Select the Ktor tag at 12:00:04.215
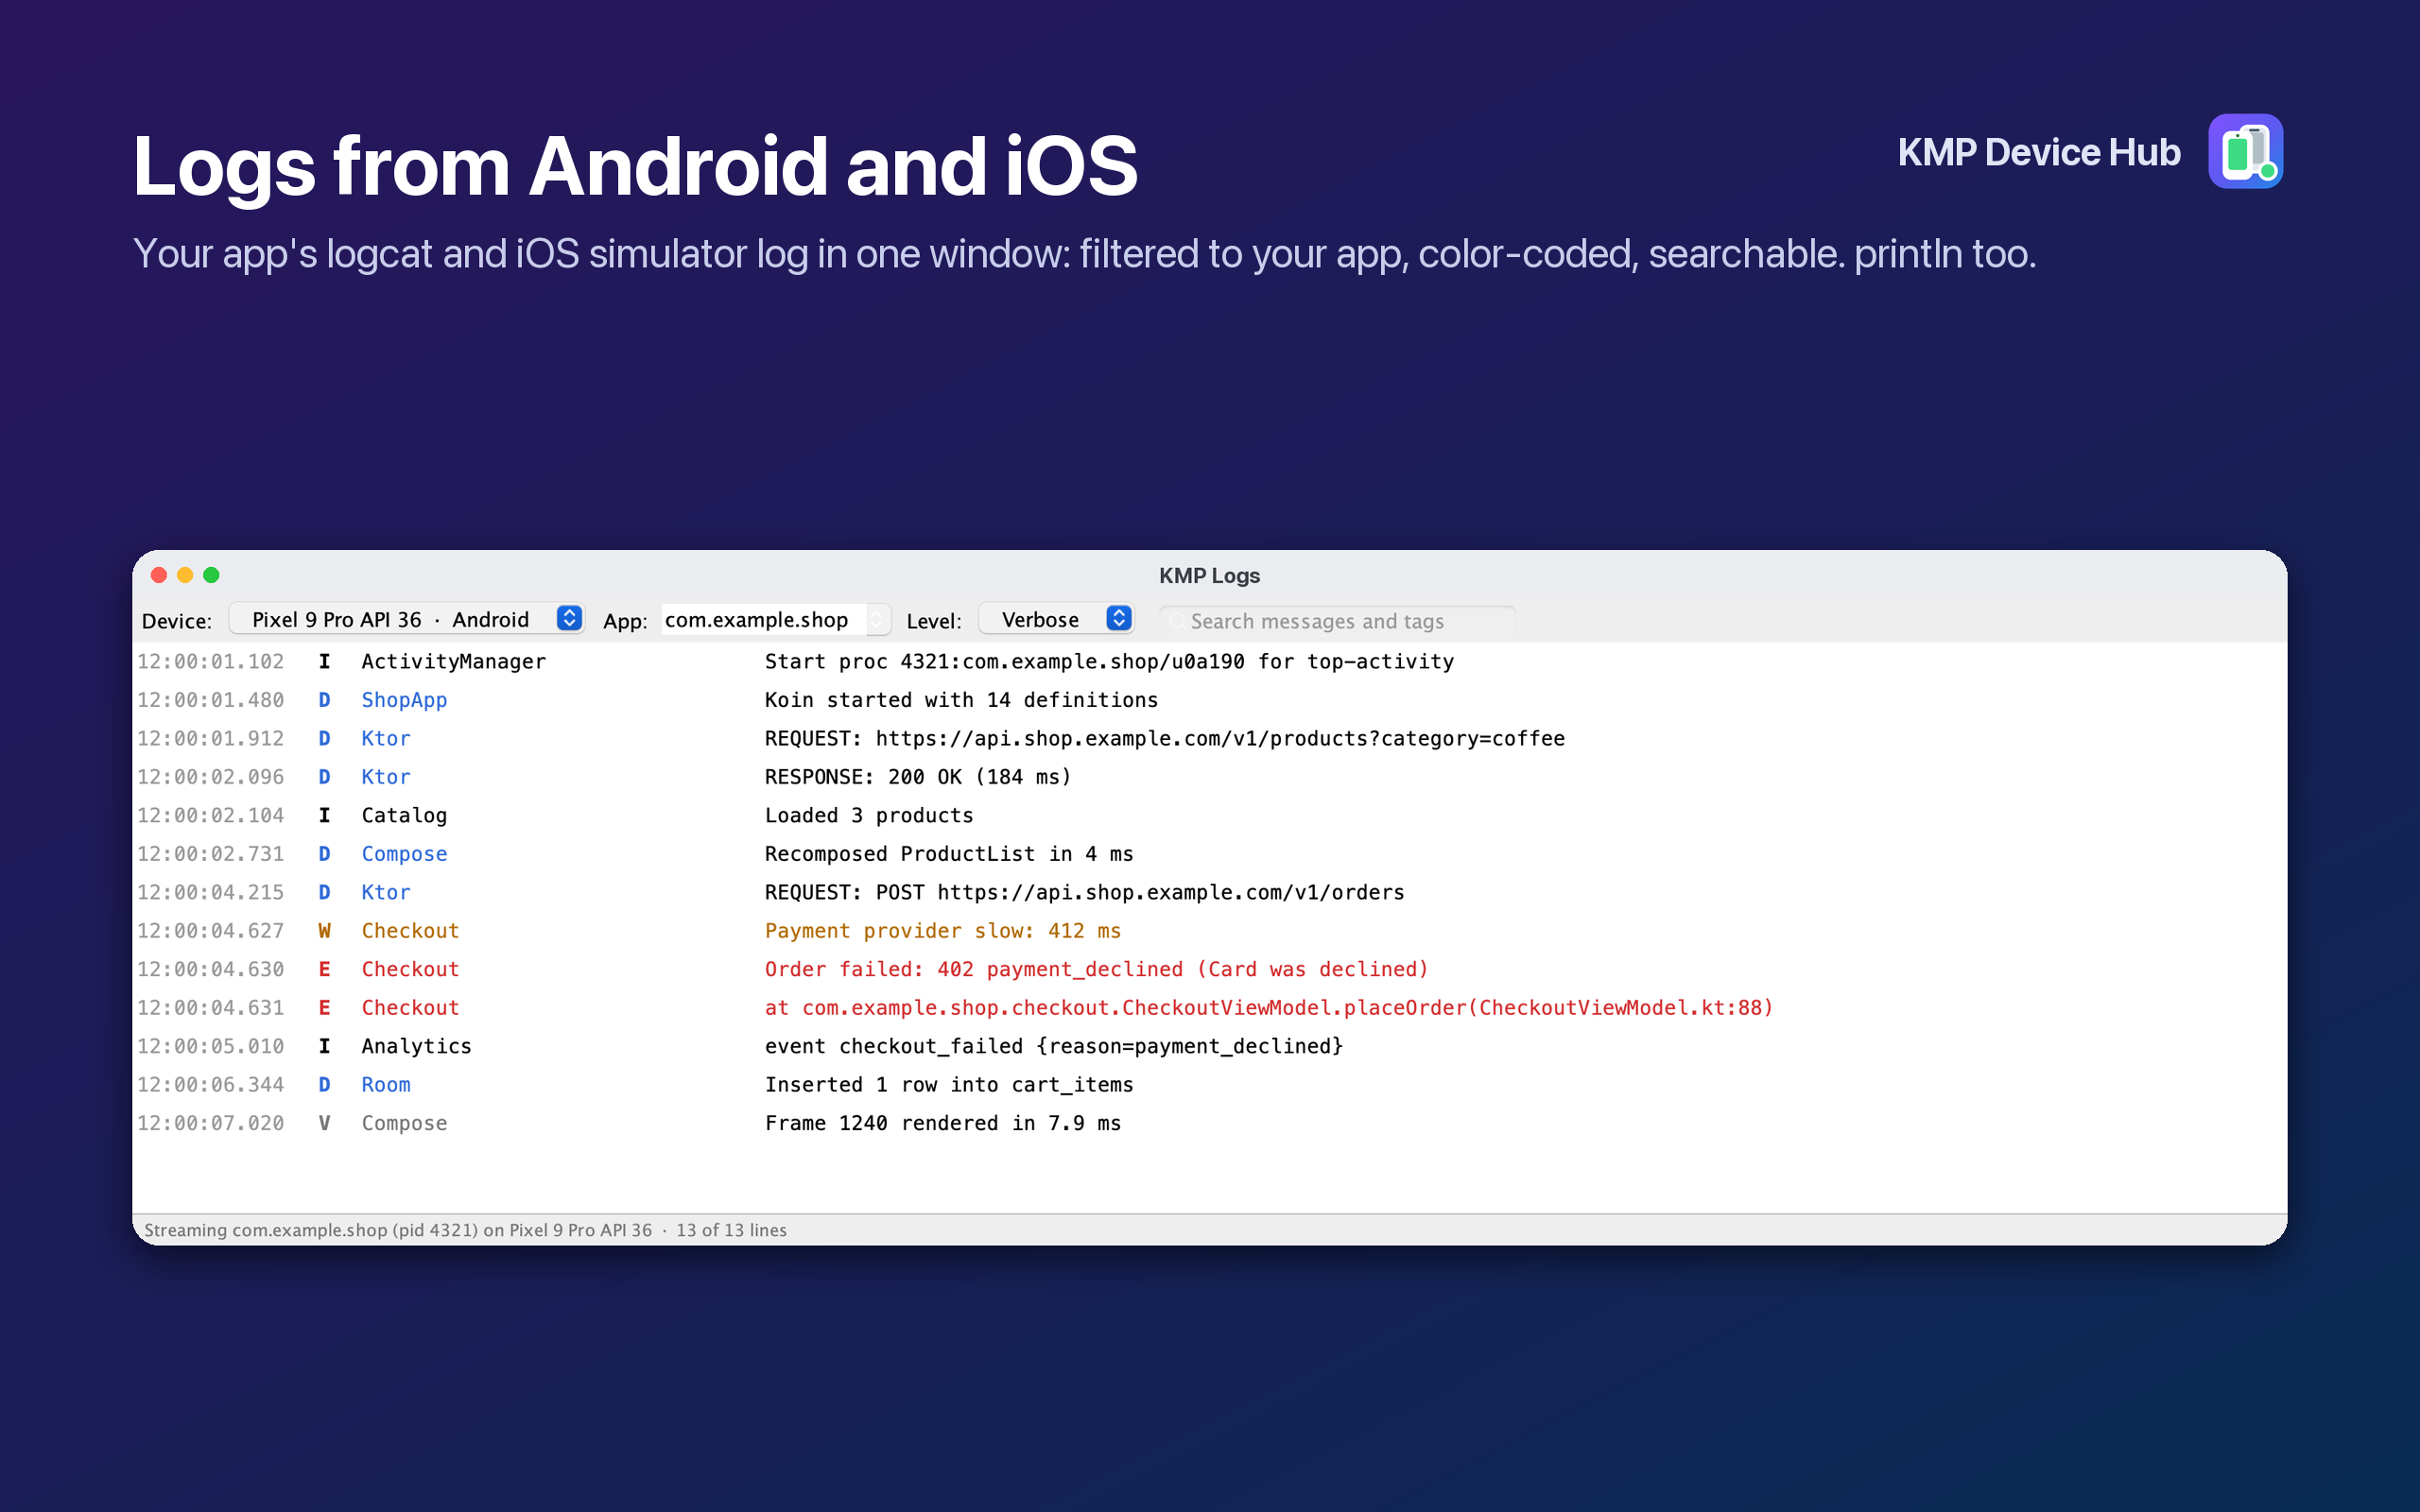 pos(386,892)
